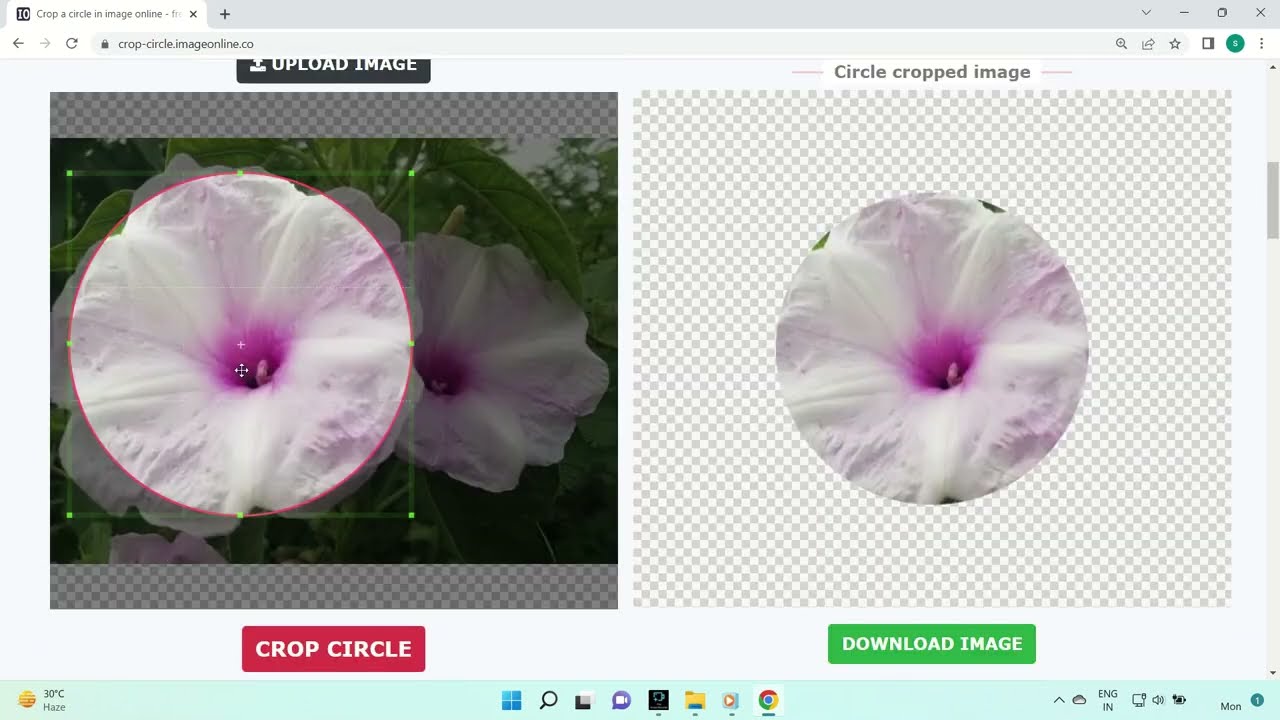The height and width of the screenshot is (720, 1280).
Task: Open the Chrome profile avatar
Action: point(1235,44)
